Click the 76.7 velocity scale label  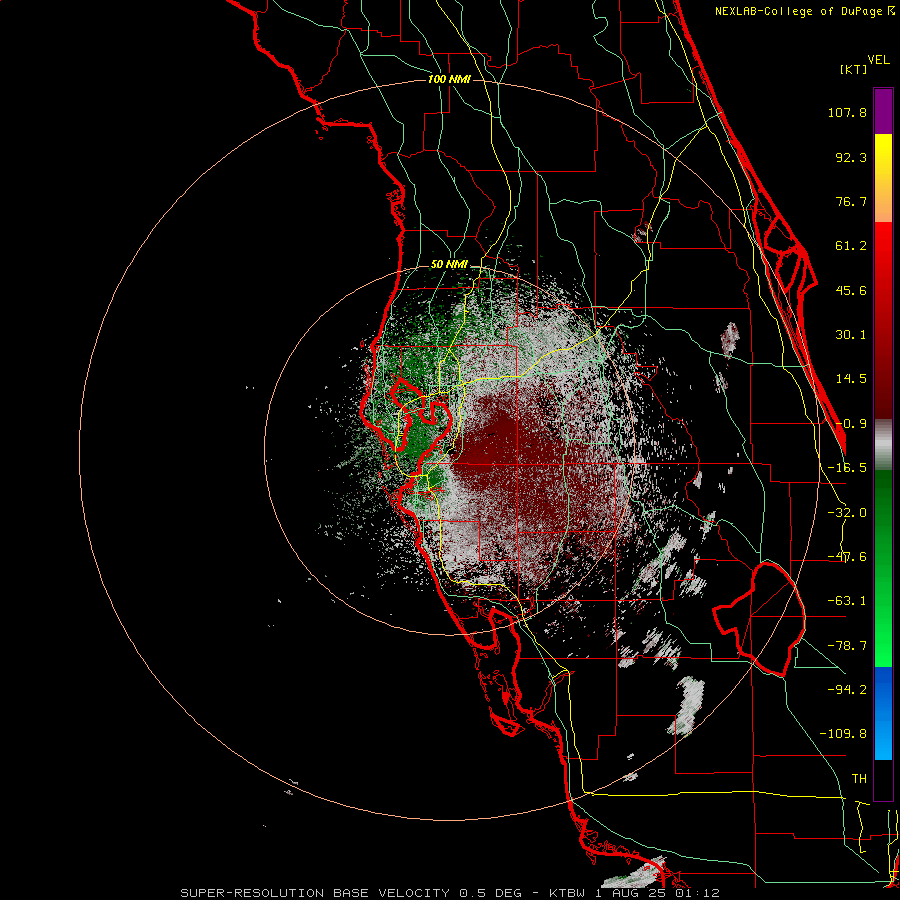(x=851, y=201)
